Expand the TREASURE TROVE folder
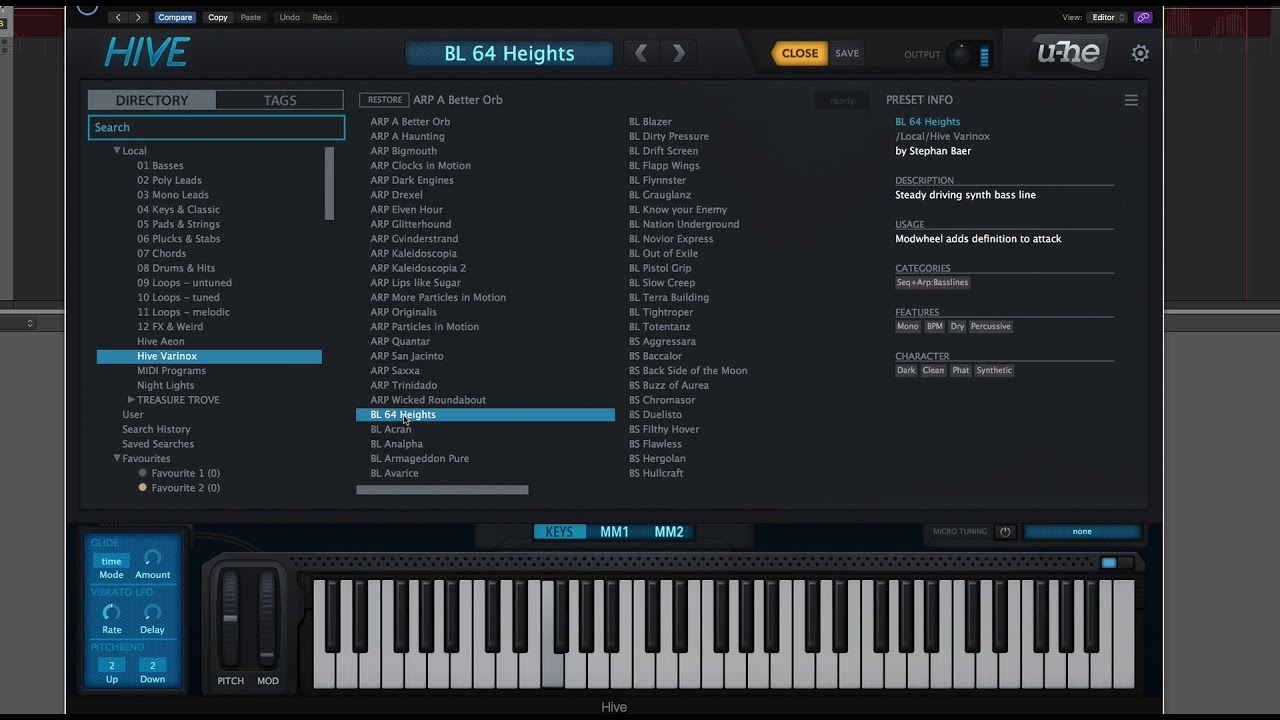1280x720 pixels. click(131, 400)
